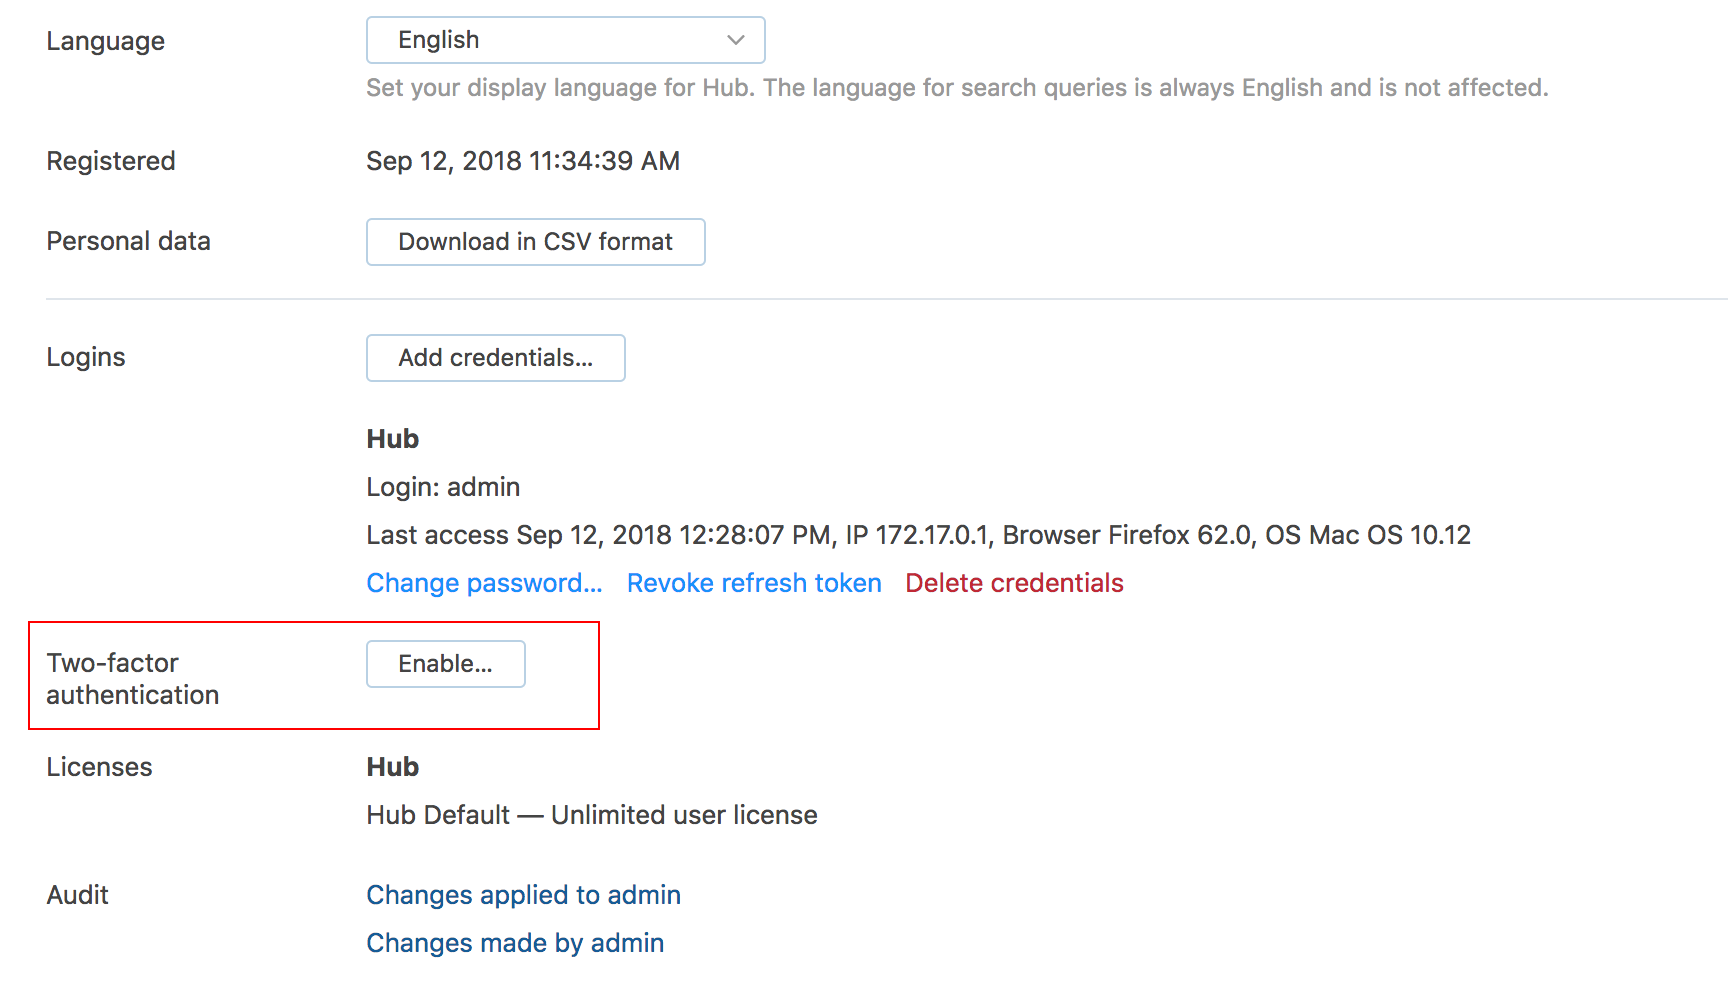Click the Add credentials button
Image resolution: width=1728 pixels, height=994 pixels.
495,358
